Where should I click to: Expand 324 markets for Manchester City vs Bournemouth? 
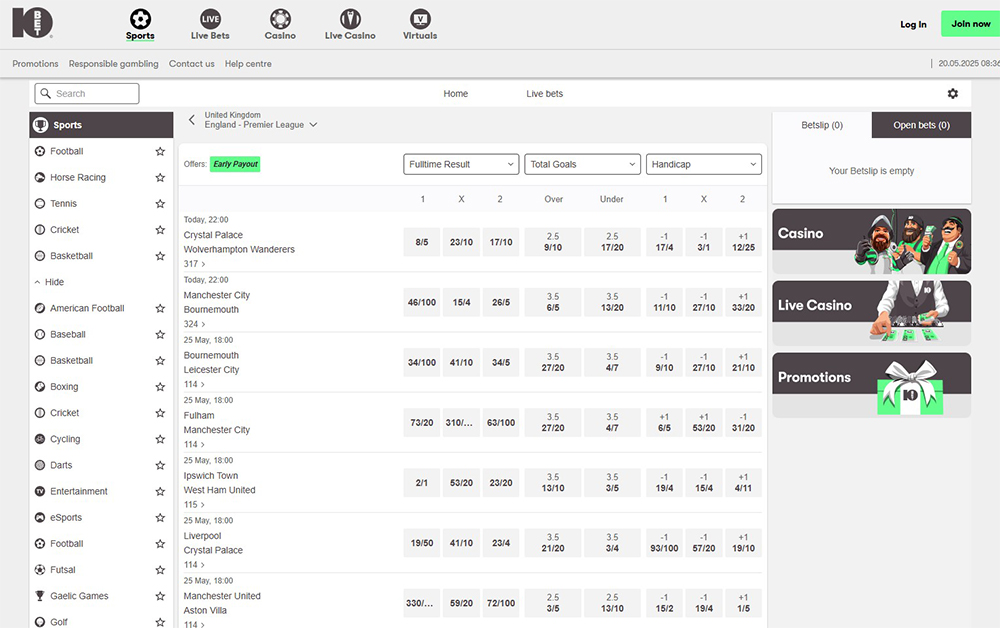point(195,324)
